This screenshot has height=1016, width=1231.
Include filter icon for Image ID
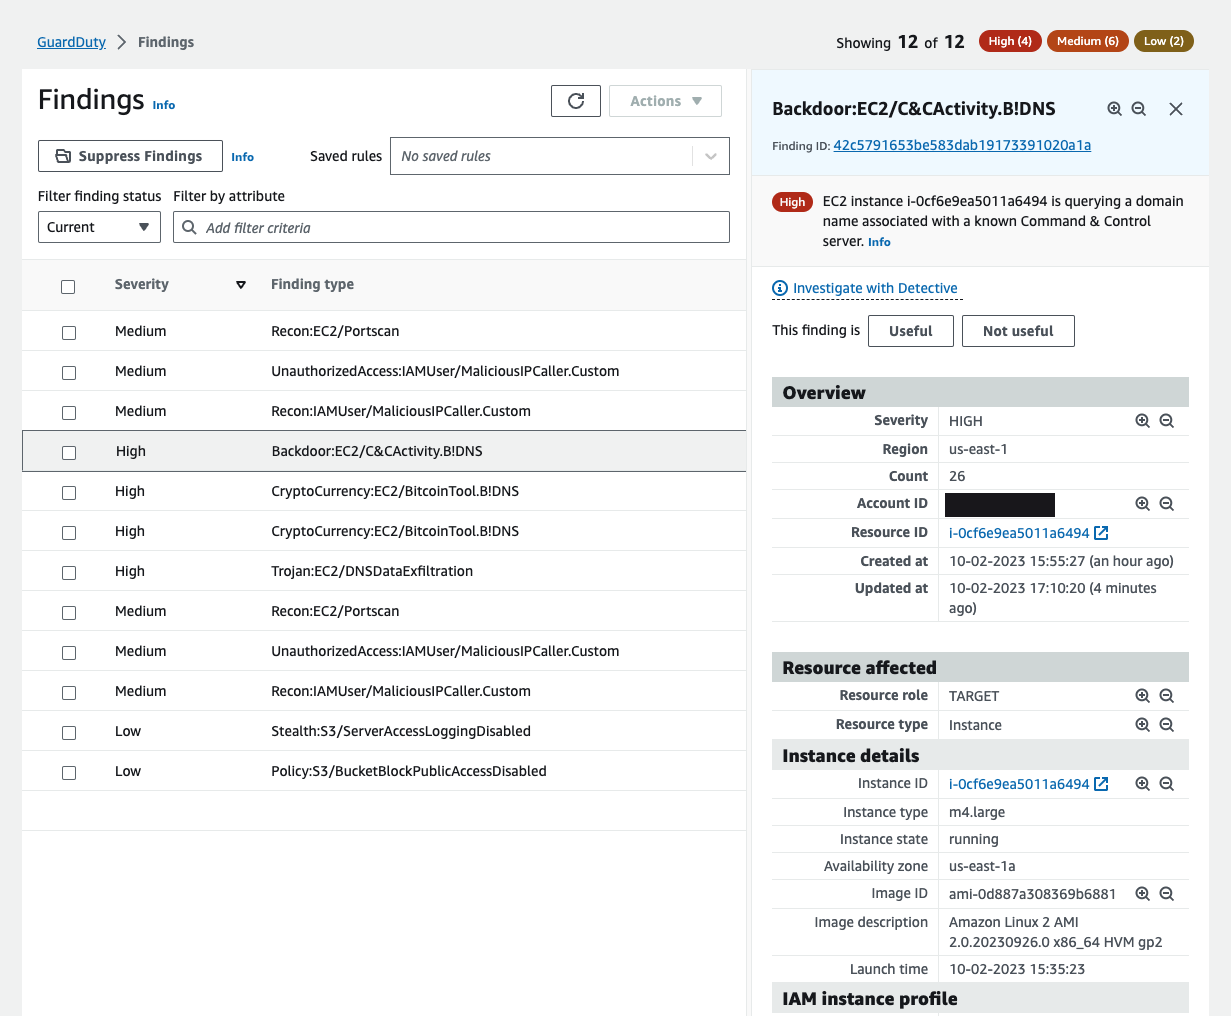(x=1143, y=894)
